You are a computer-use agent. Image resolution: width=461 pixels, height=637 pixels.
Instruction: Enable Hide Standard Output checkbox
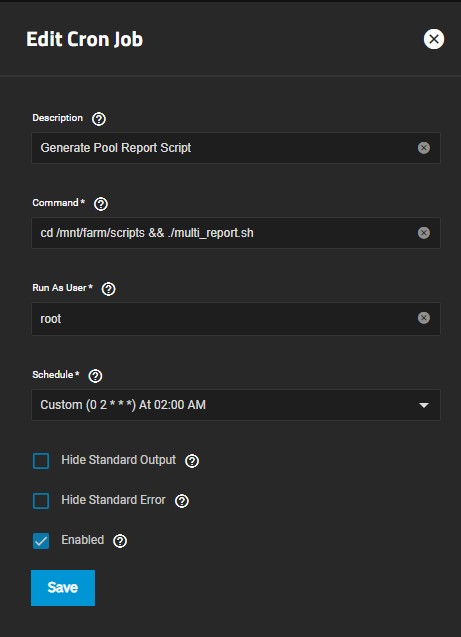[x=41, y=461]
